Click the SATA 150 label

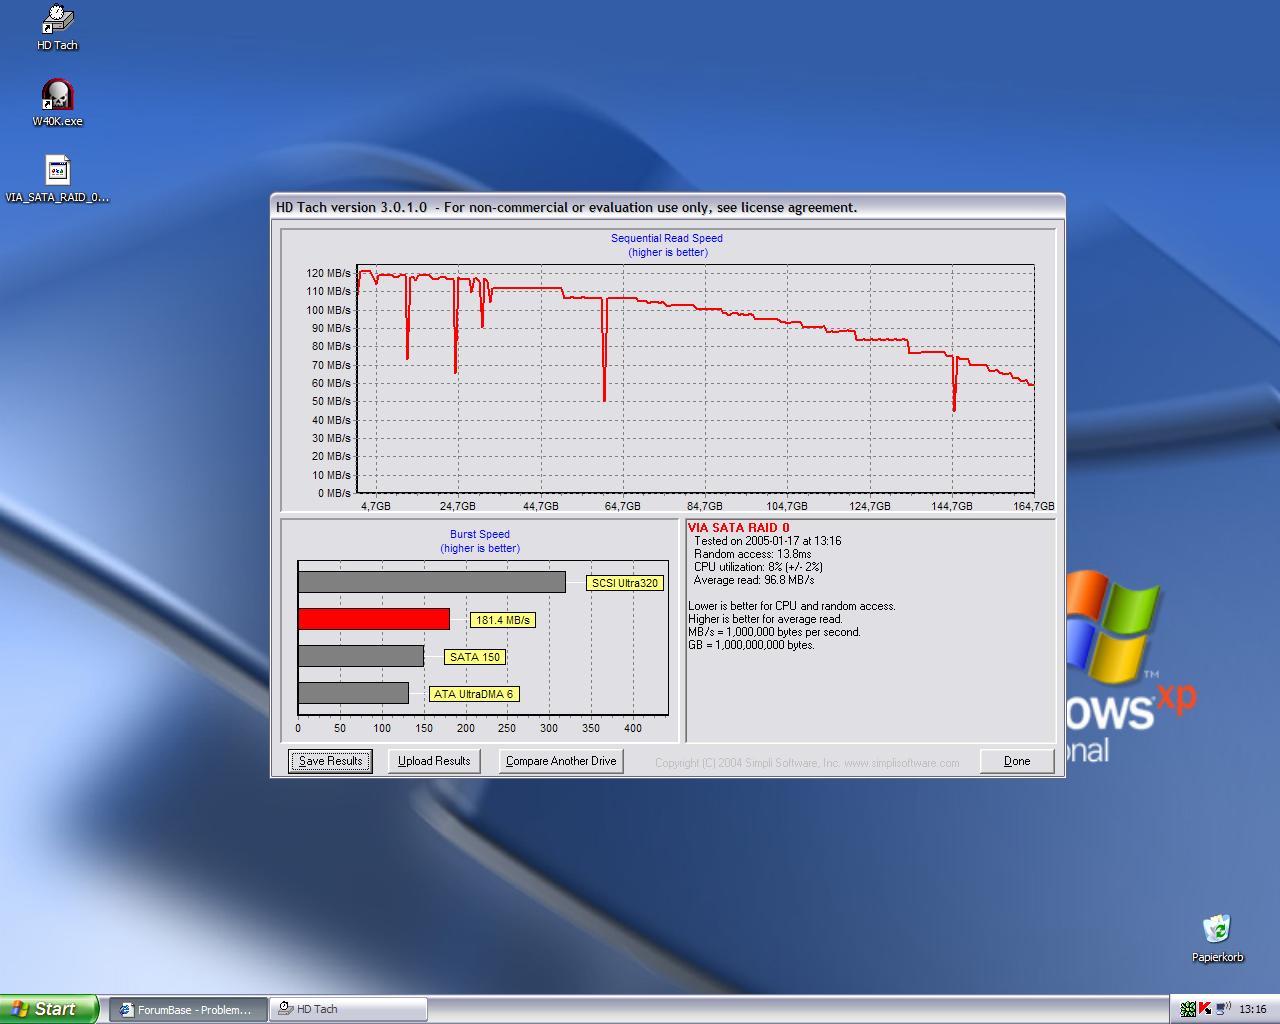pyautogui.click(x=475, y=657)
